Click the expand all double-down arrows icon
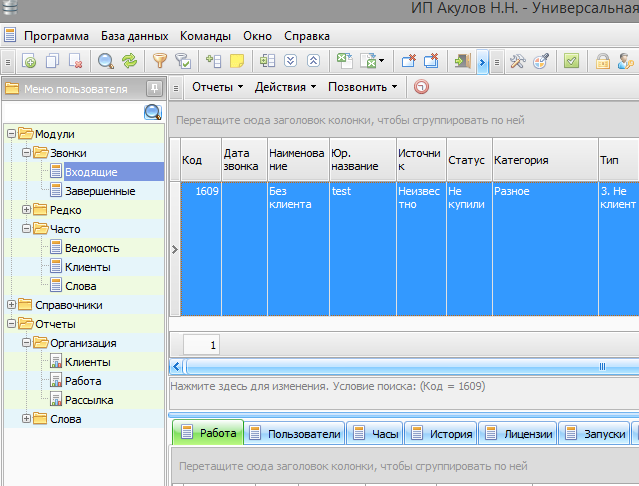Viewport: 639px width, 486px height. coord(290,62)
